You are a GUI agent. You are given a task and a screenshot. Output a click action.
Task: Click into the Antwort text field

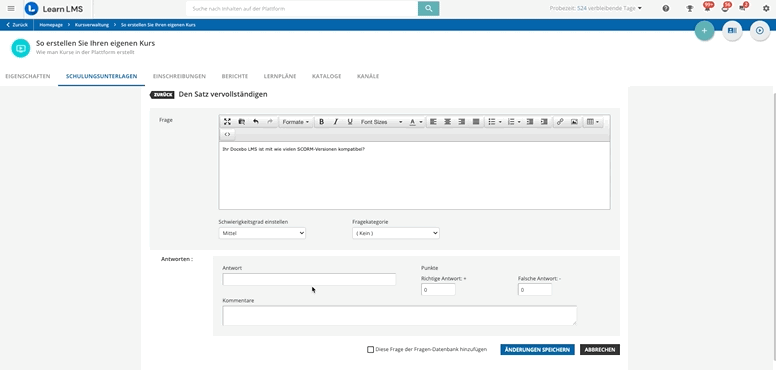click(309, 279)
